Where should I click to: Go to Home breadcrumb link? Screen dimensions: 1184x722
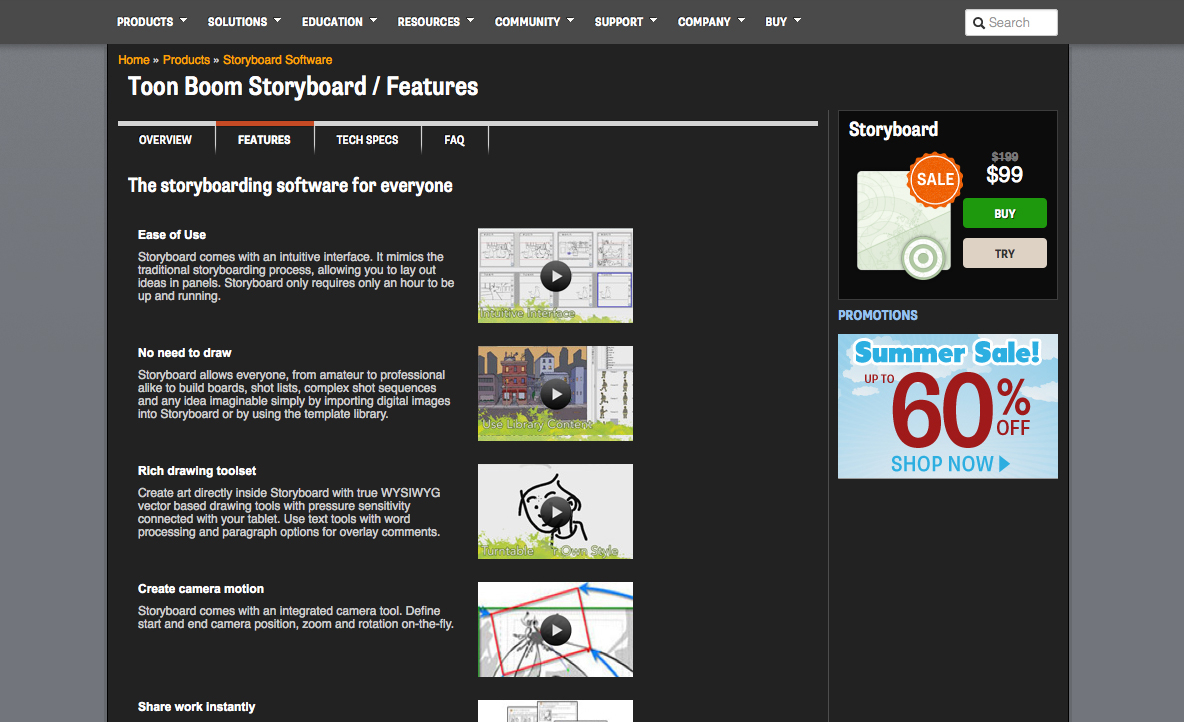134,60
